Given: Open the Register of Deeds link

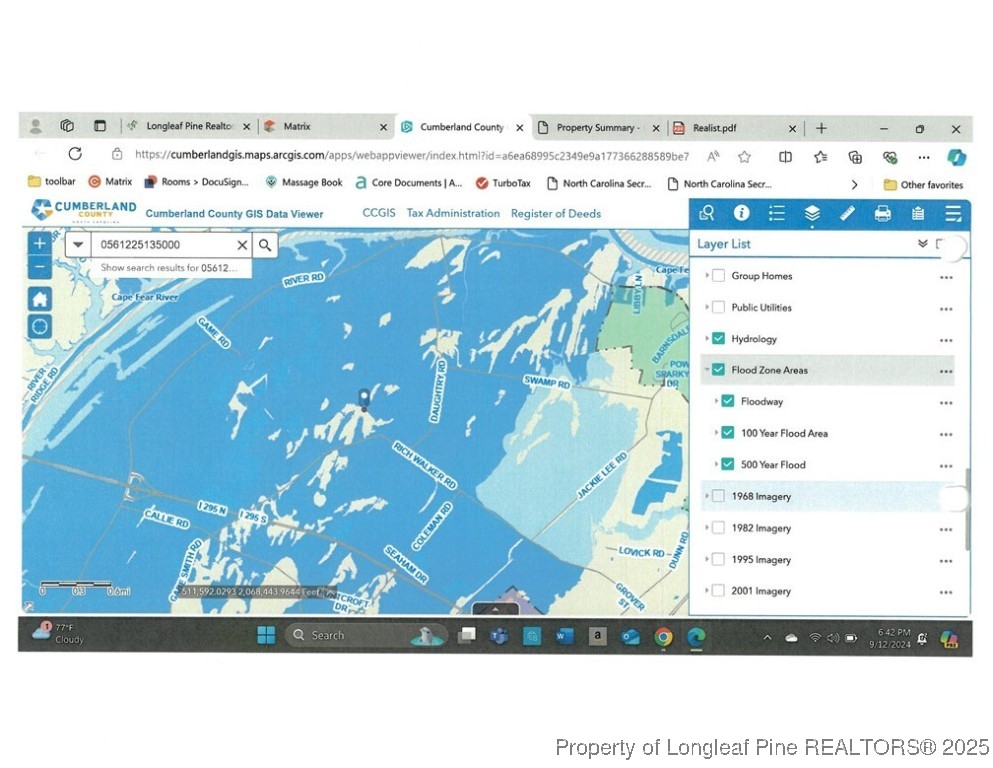Looking at the screenshot, I should click(x=556, y=213).
